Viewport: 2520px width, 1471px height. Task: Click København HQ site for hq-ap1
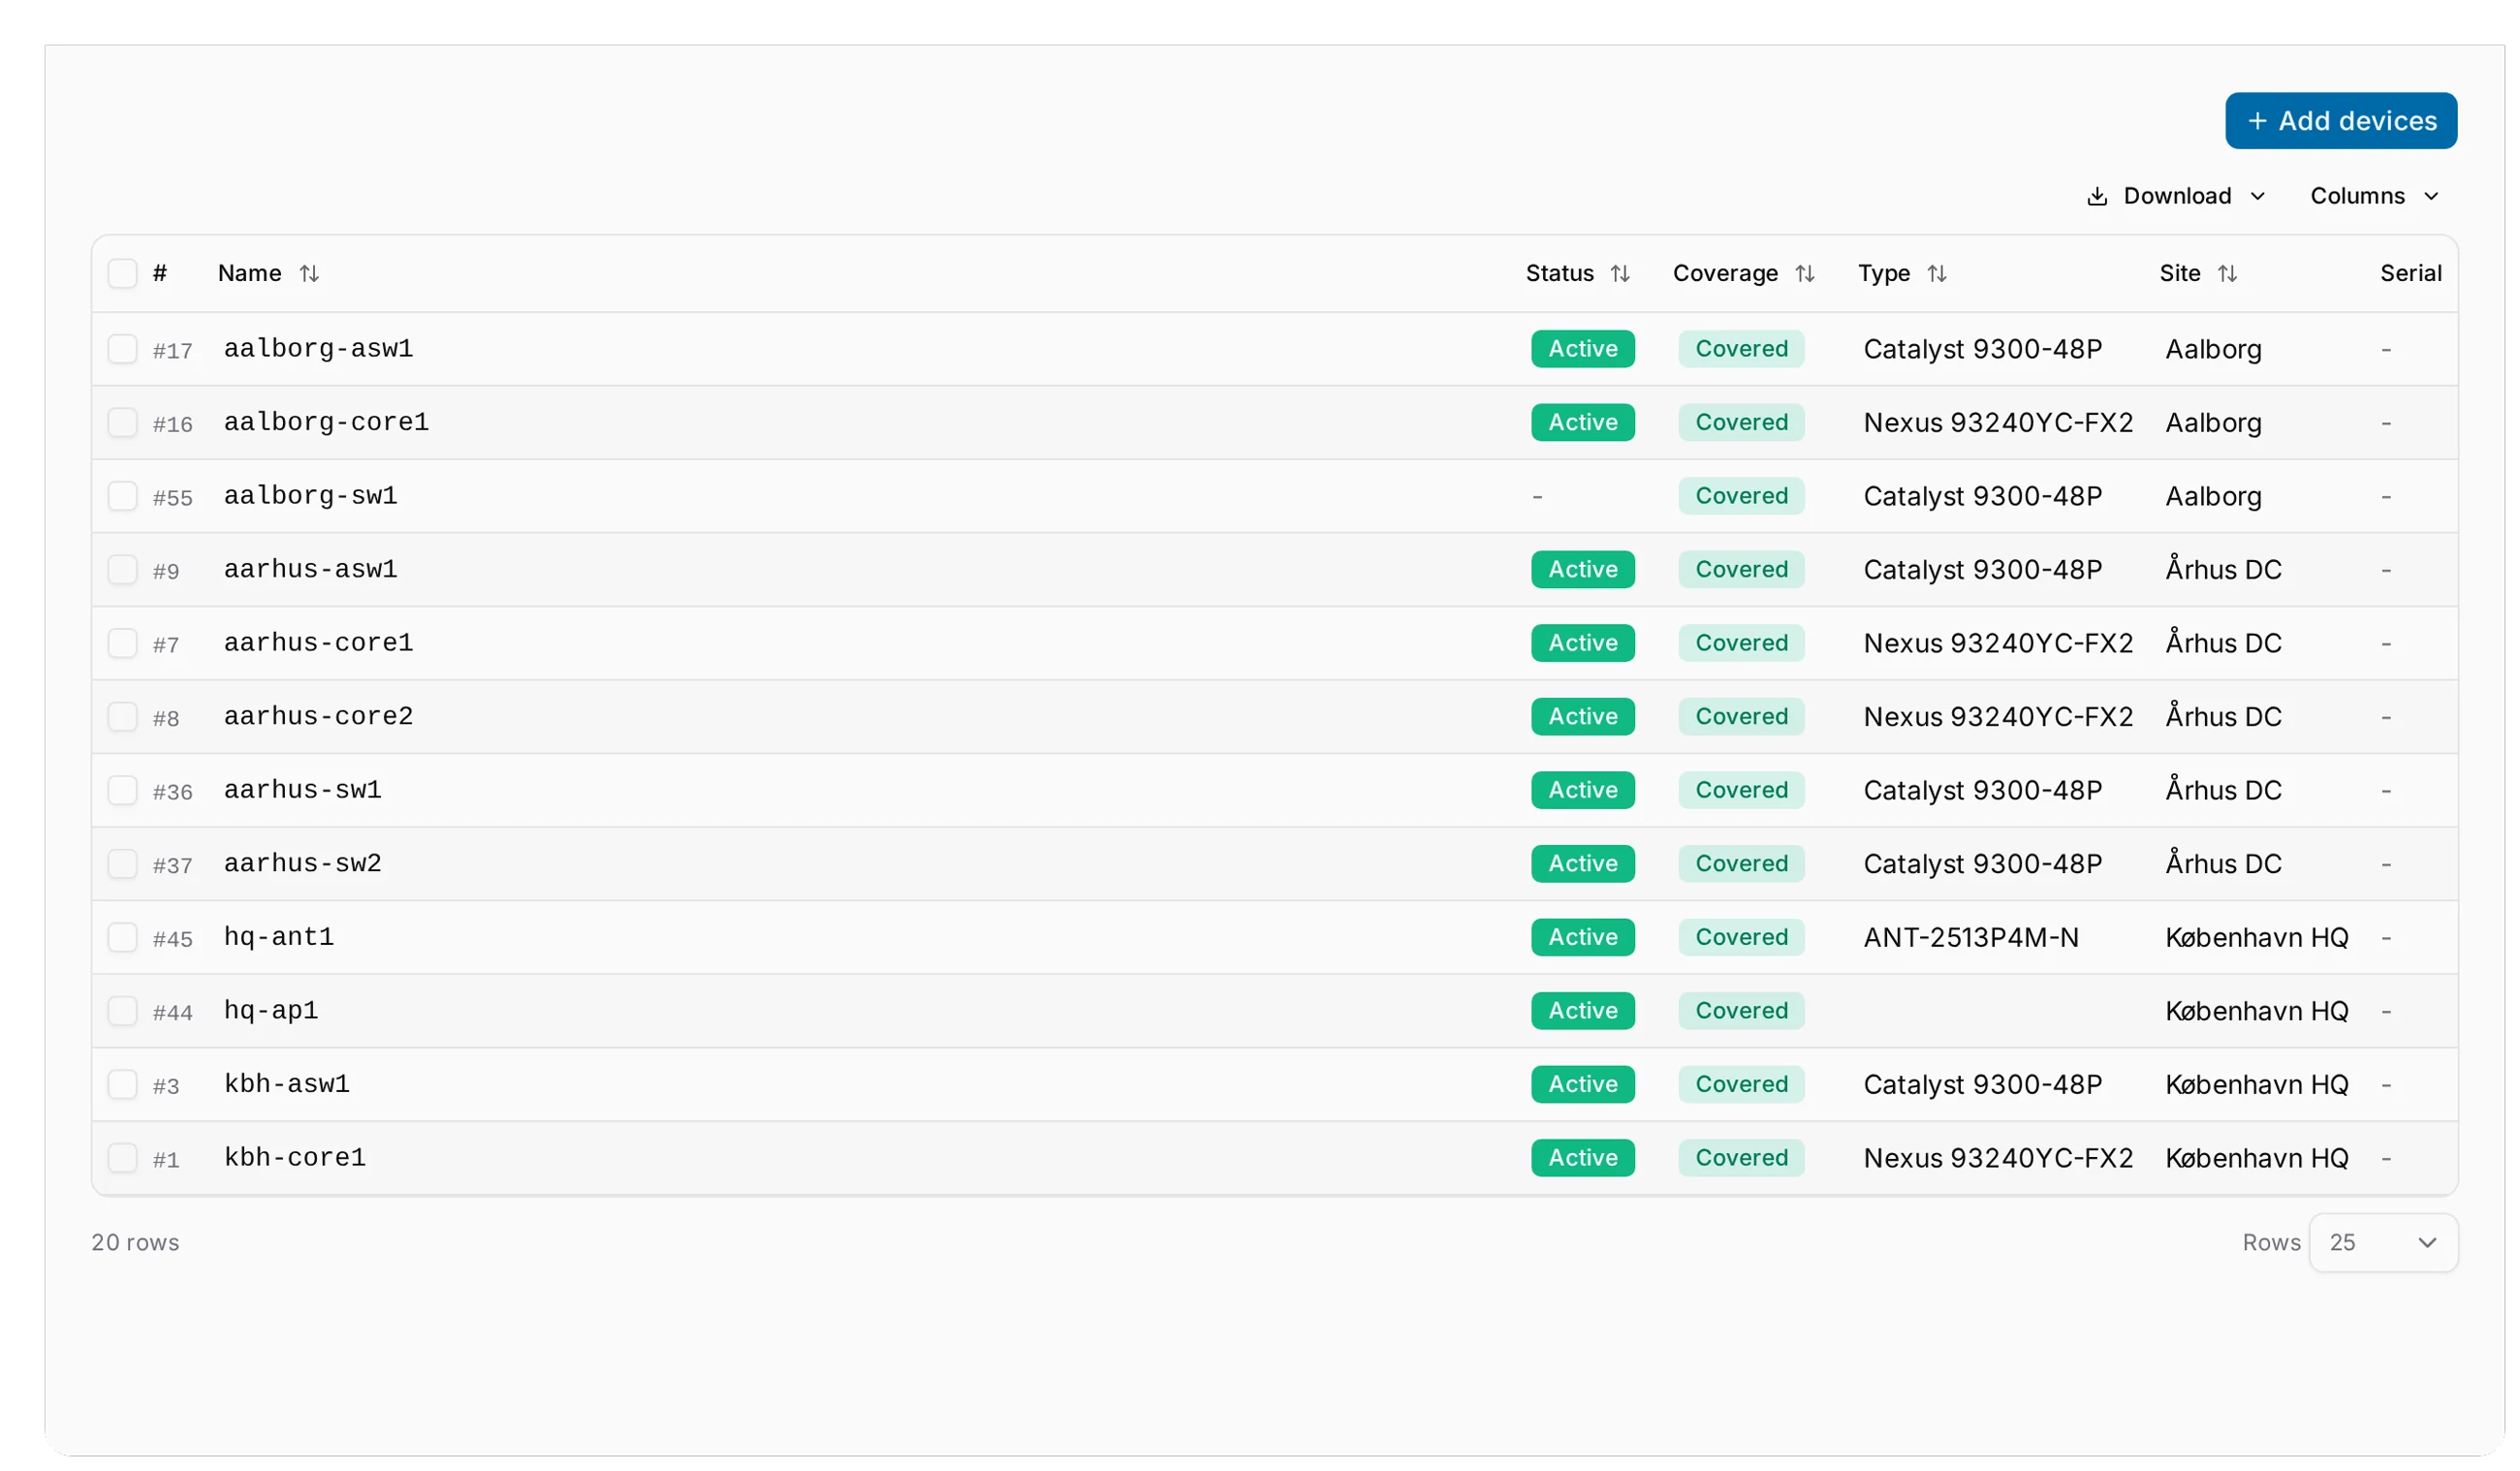point(2256,1011)
